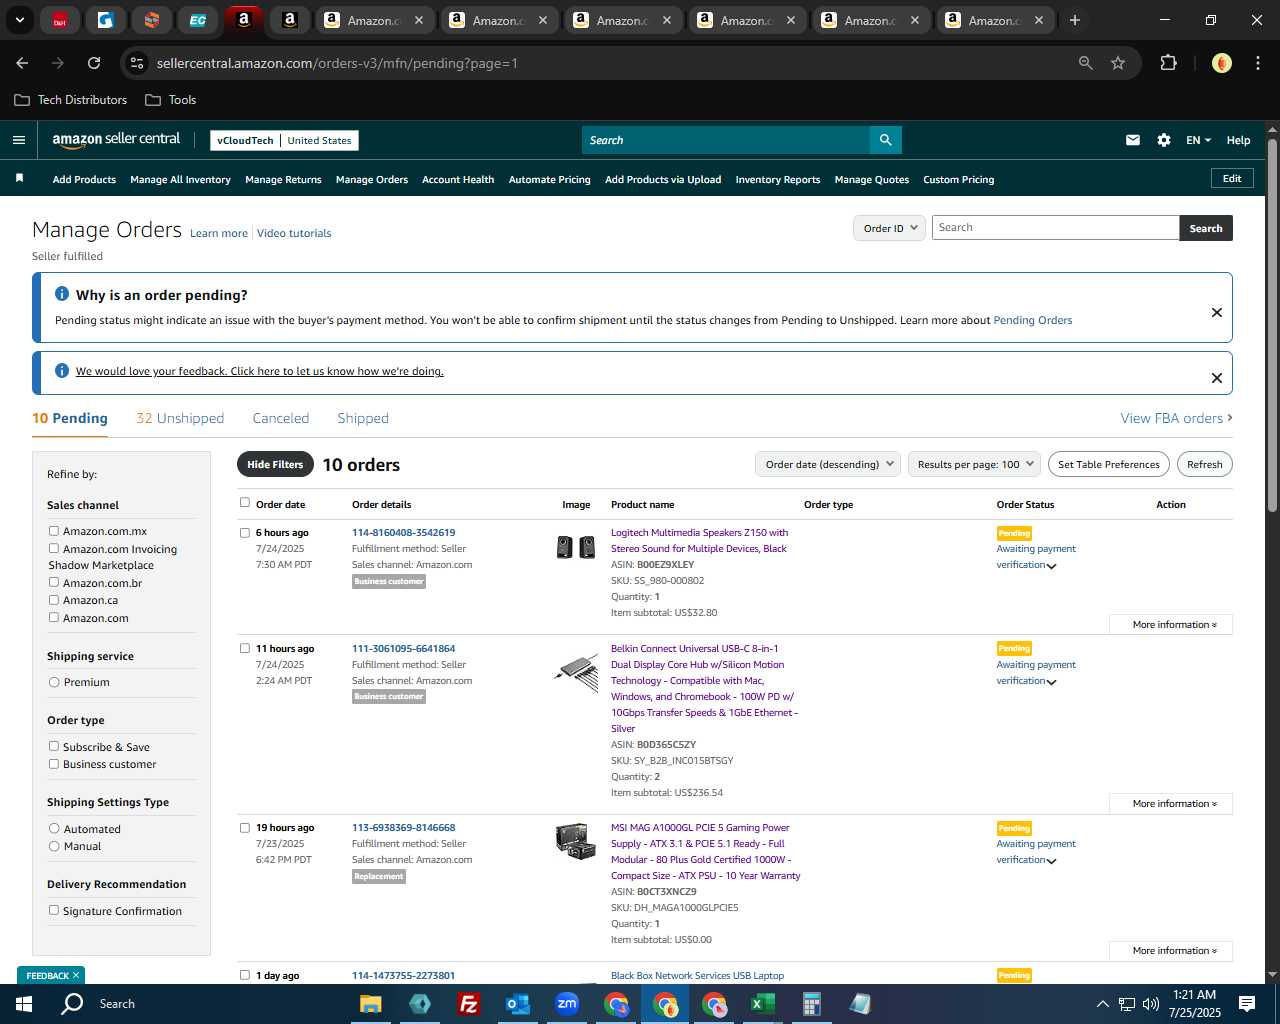Open the Windows Start menu
The width and height of the screenshot is (1280, 1024).
tap(23, 1003)
